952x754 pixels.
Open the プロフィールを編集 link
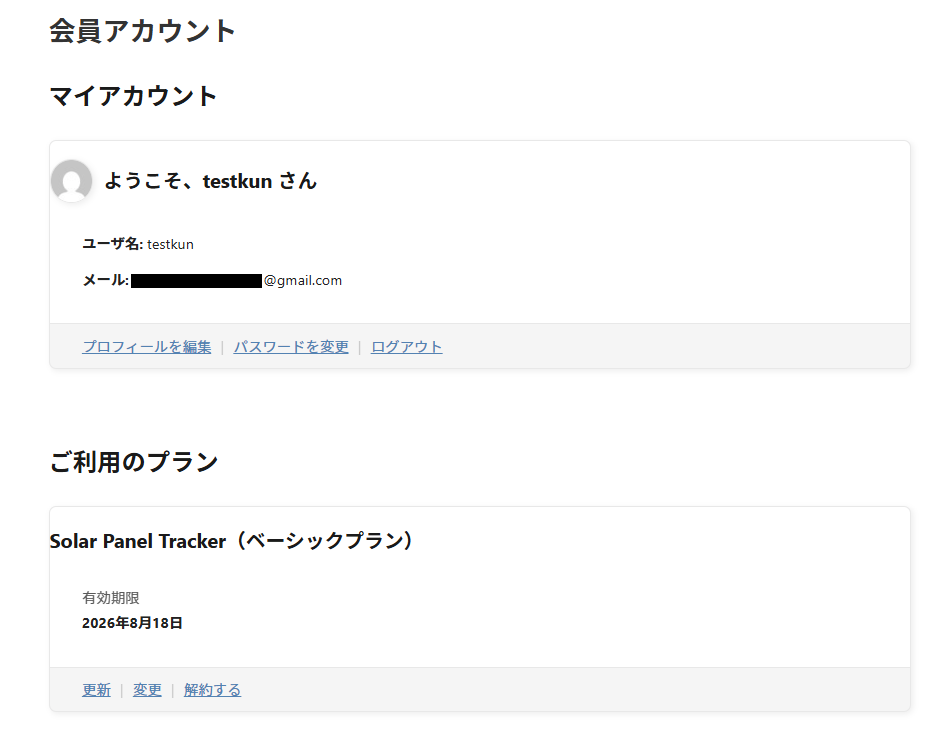point(147,347)
